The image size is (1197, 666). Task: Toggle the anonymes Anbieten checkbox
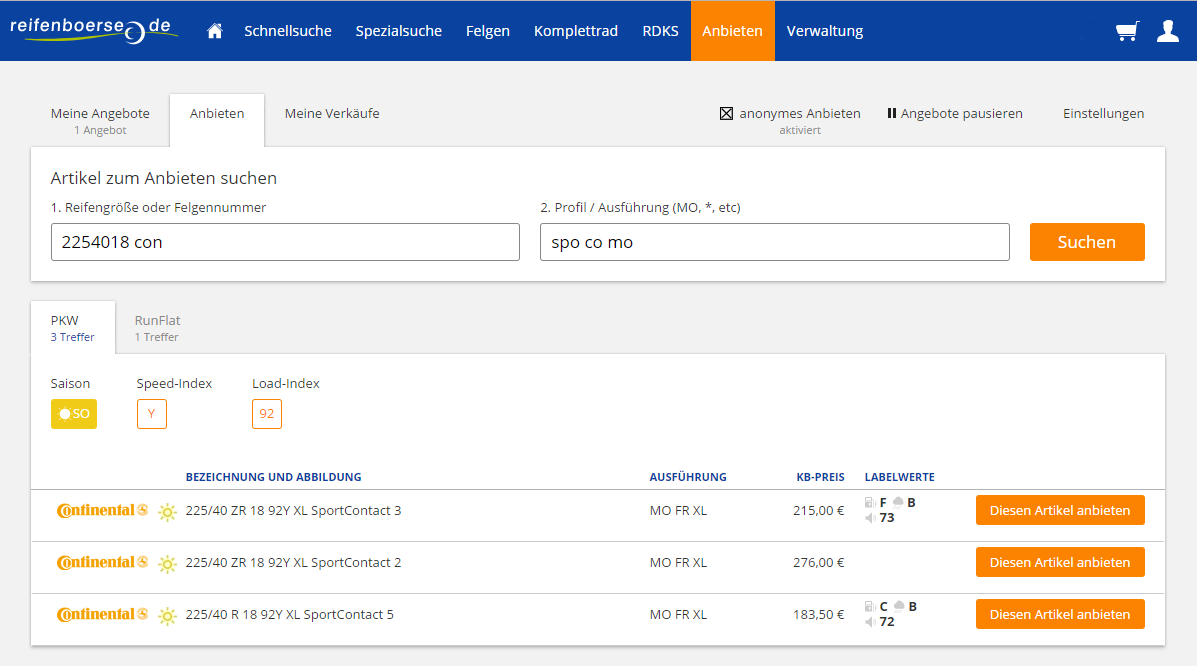[727, 114]
